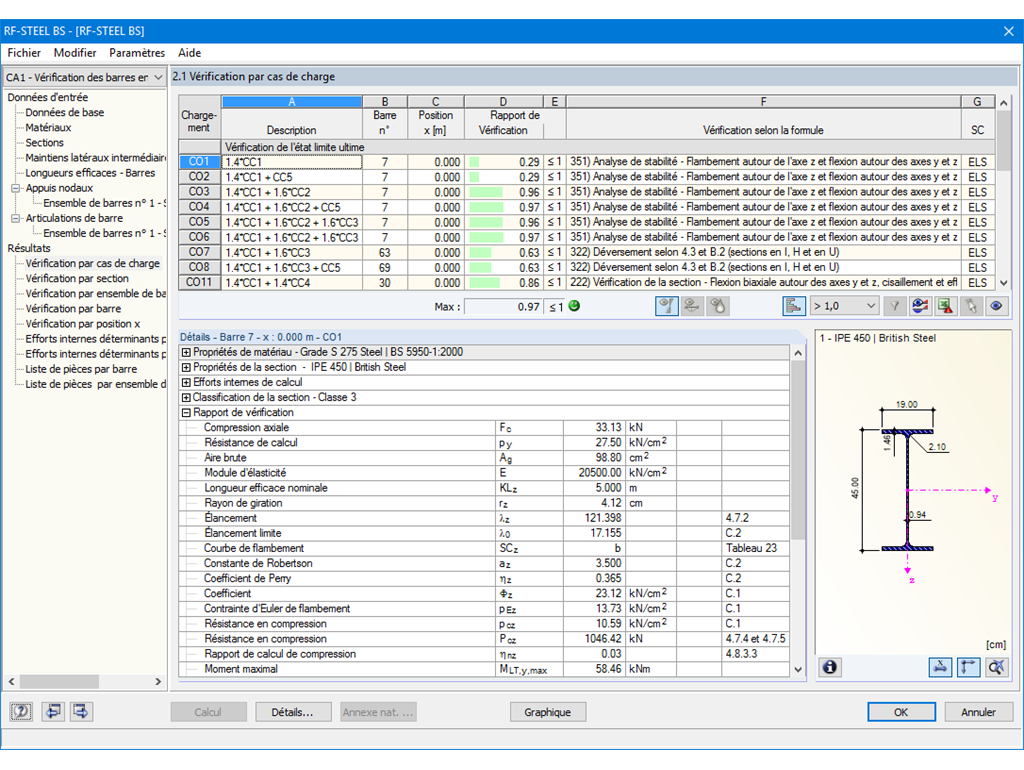
Task: Toggle member results view icon beside Max value
Action: pos(667,306)
